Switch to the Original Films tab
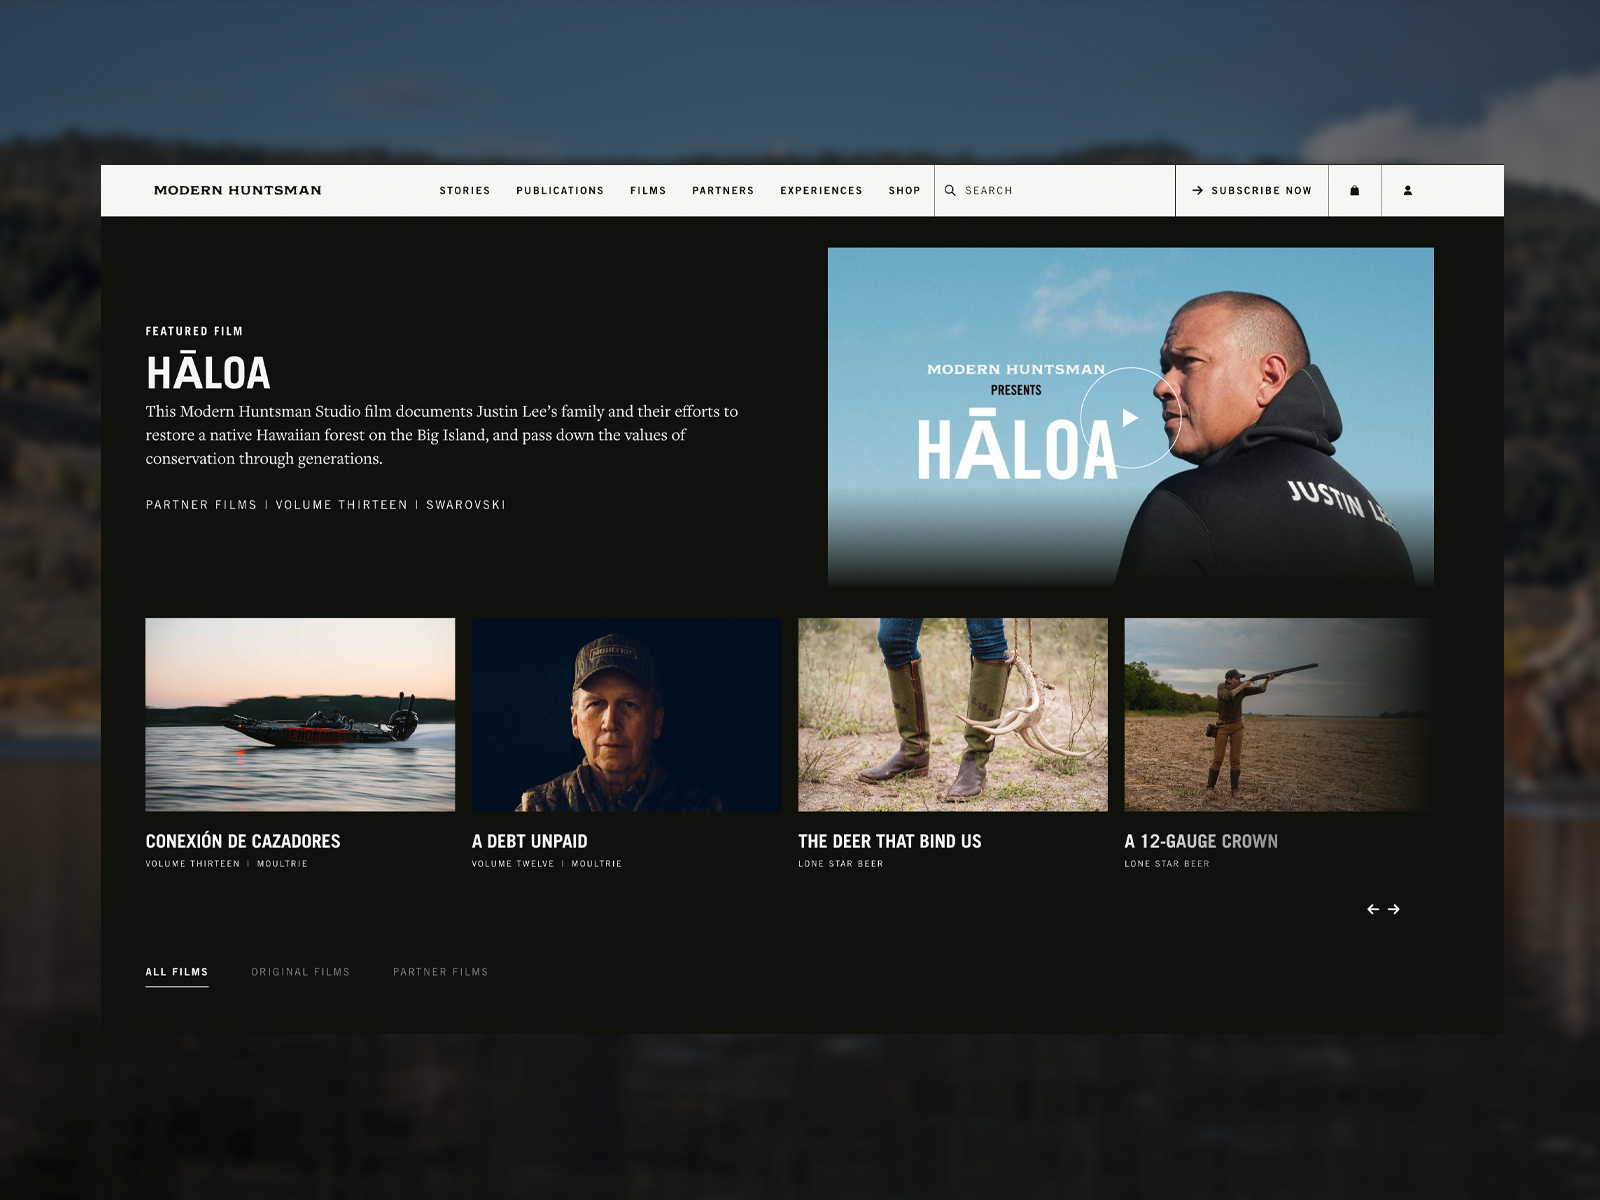This screenshot has width=1600, height=1200. tap(300, 972)
